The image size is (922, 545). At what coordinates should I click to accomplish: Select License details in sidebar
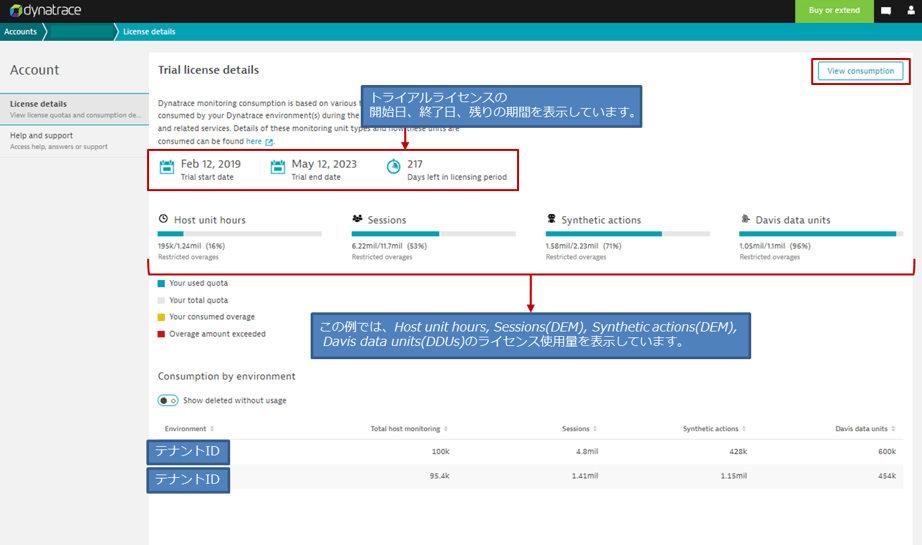click(39, 104)
